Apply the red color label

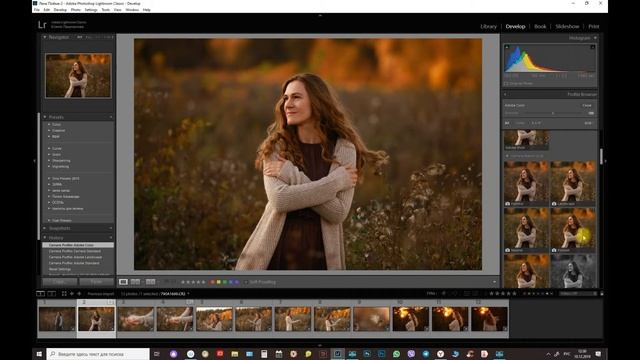[x=212, y=282]
